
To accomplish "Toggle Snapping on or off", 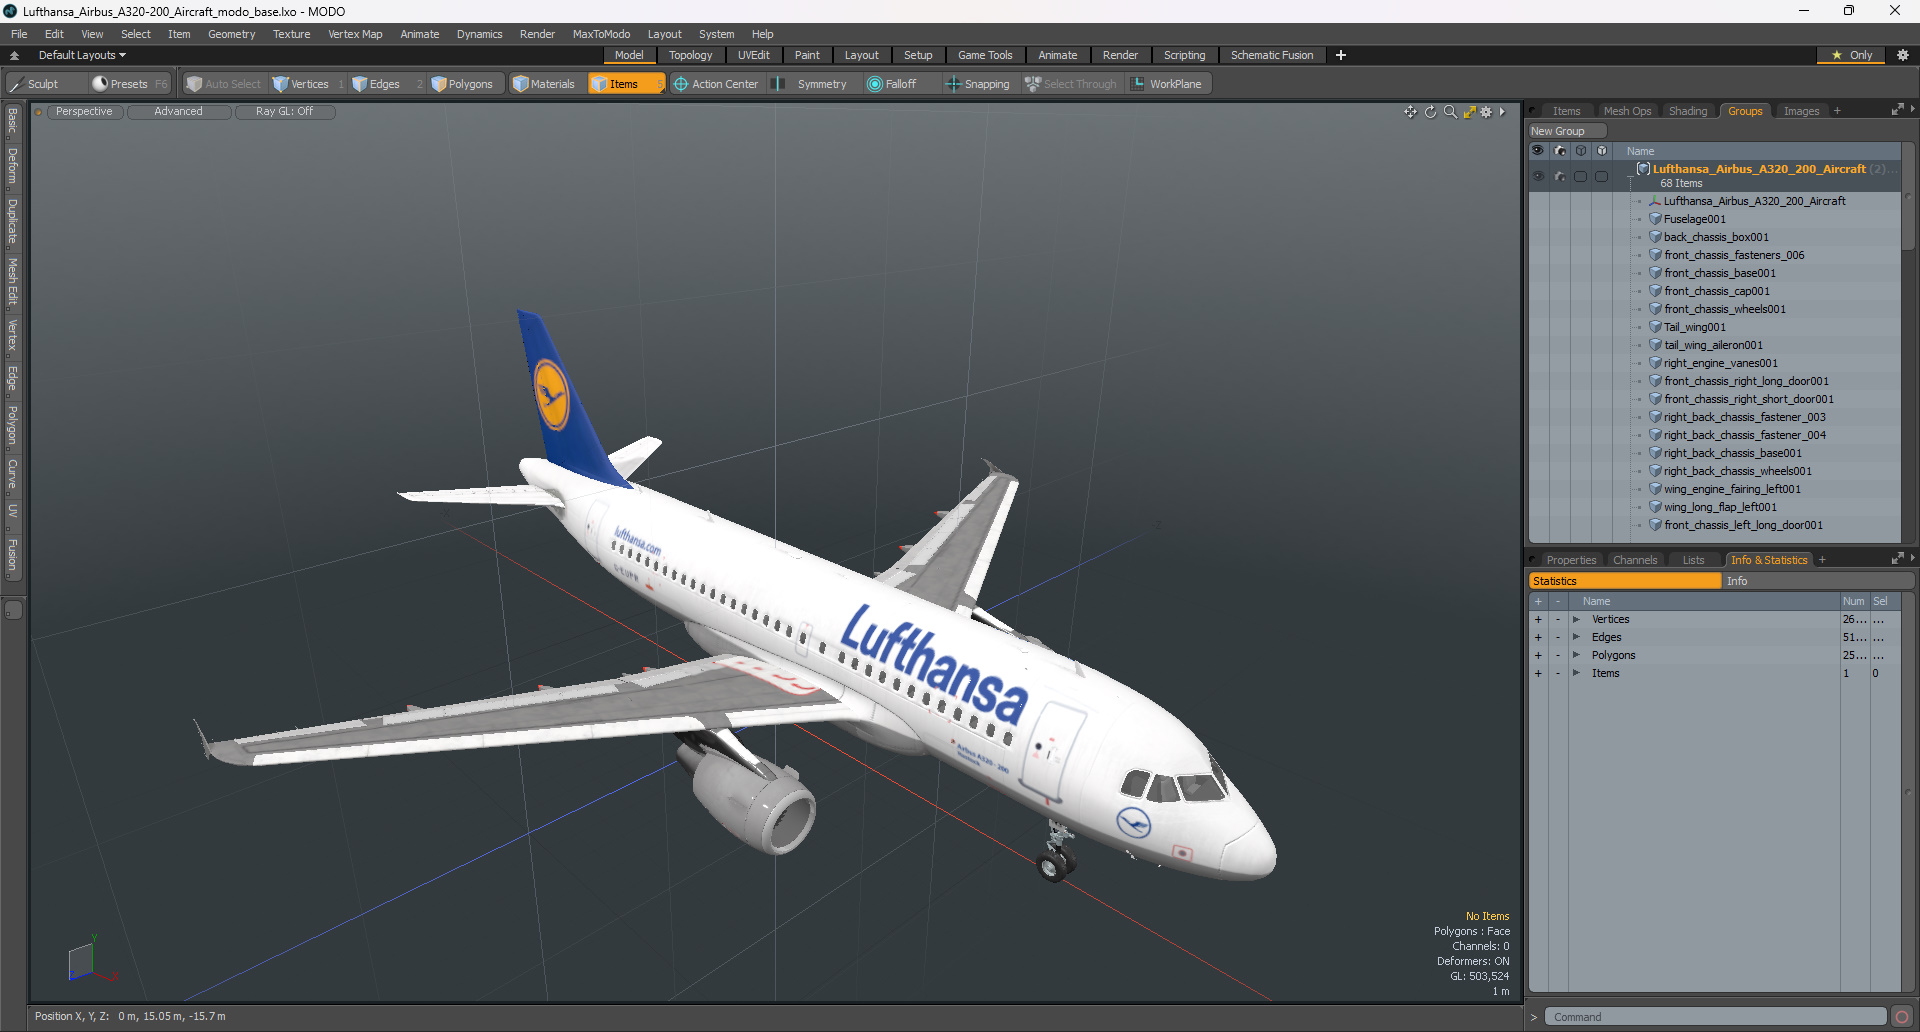I will (978, 84).
